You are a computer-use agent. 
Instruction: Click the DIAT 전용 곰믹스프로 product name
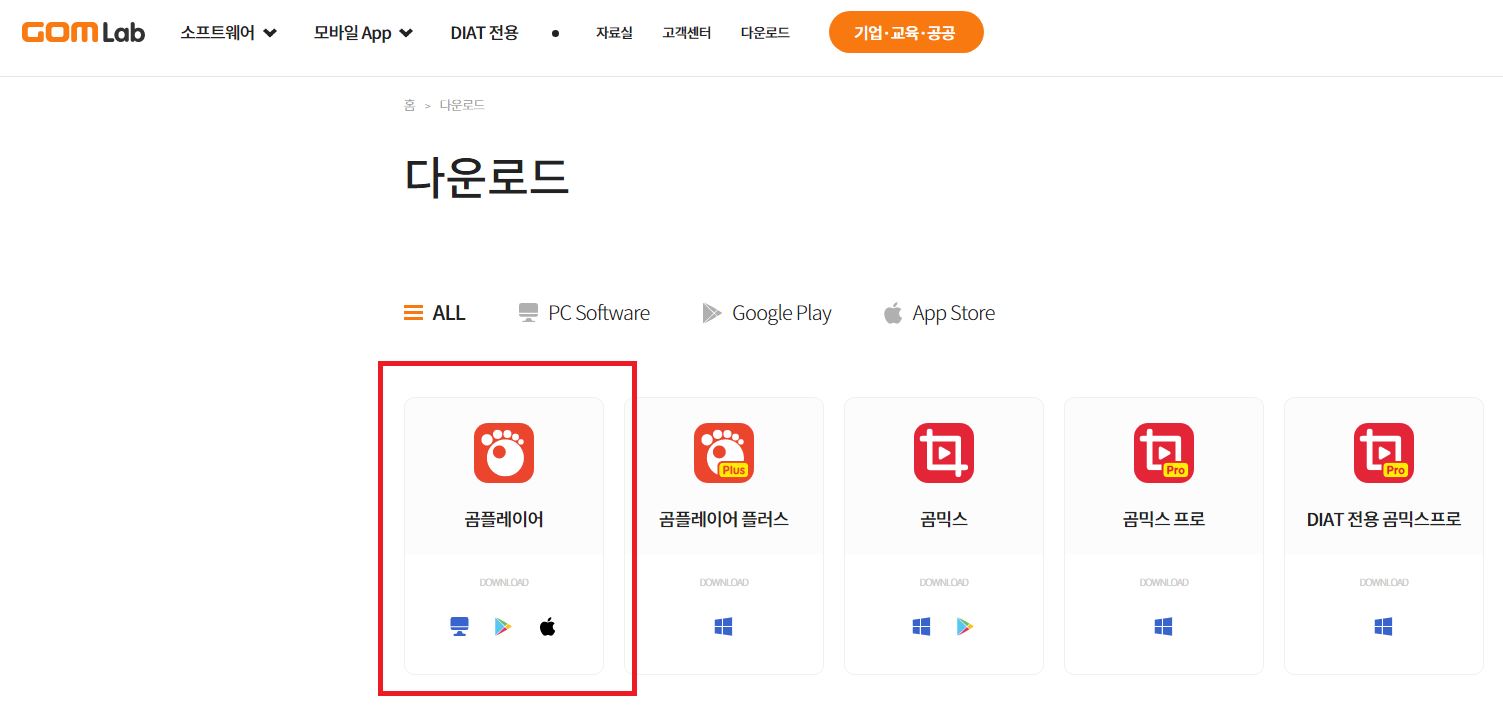[1384, 519]
